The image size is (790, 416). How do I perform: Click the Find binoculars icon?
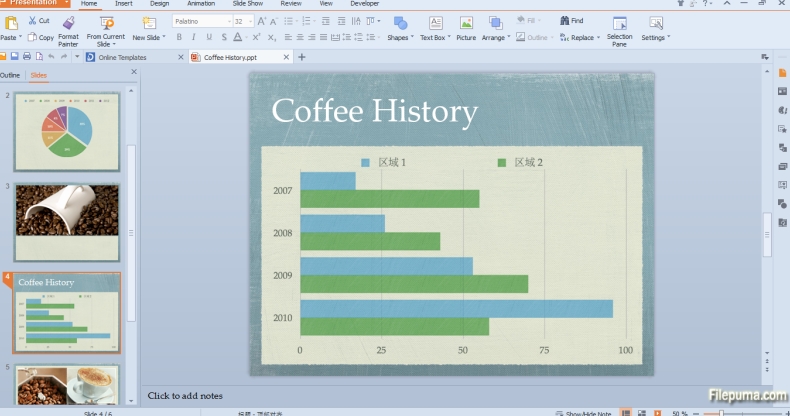(565, 20)
